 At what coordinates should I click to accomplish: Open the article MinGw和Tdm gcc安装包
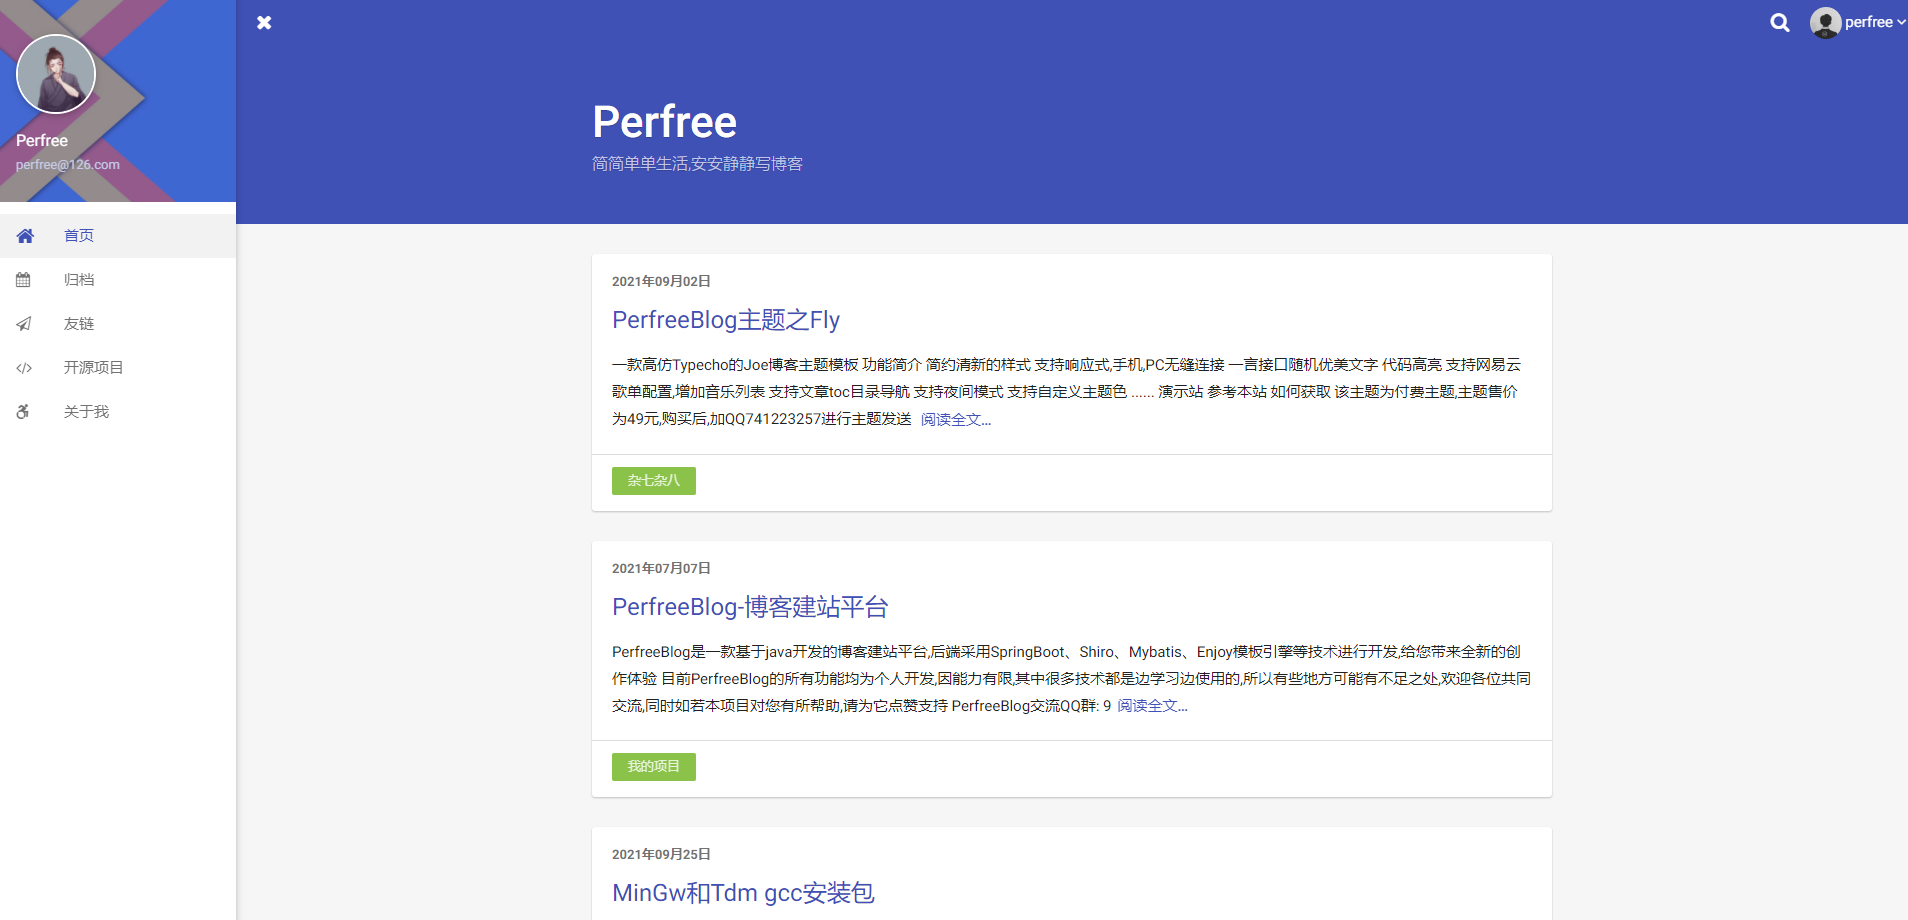pos(743,893)
